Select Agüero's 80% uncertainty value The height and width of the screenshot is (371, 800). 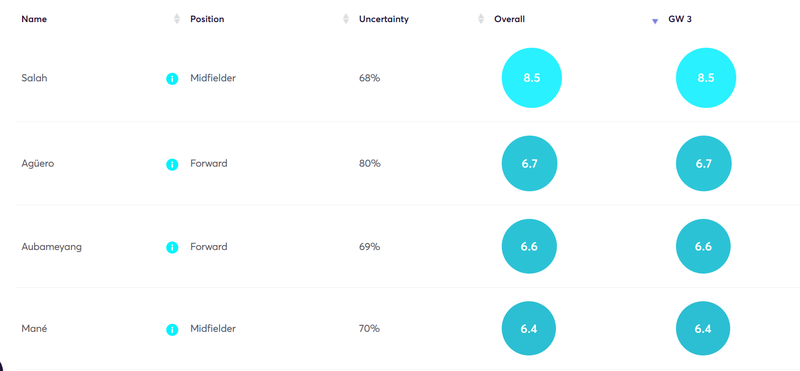click(x=369, y=164)
